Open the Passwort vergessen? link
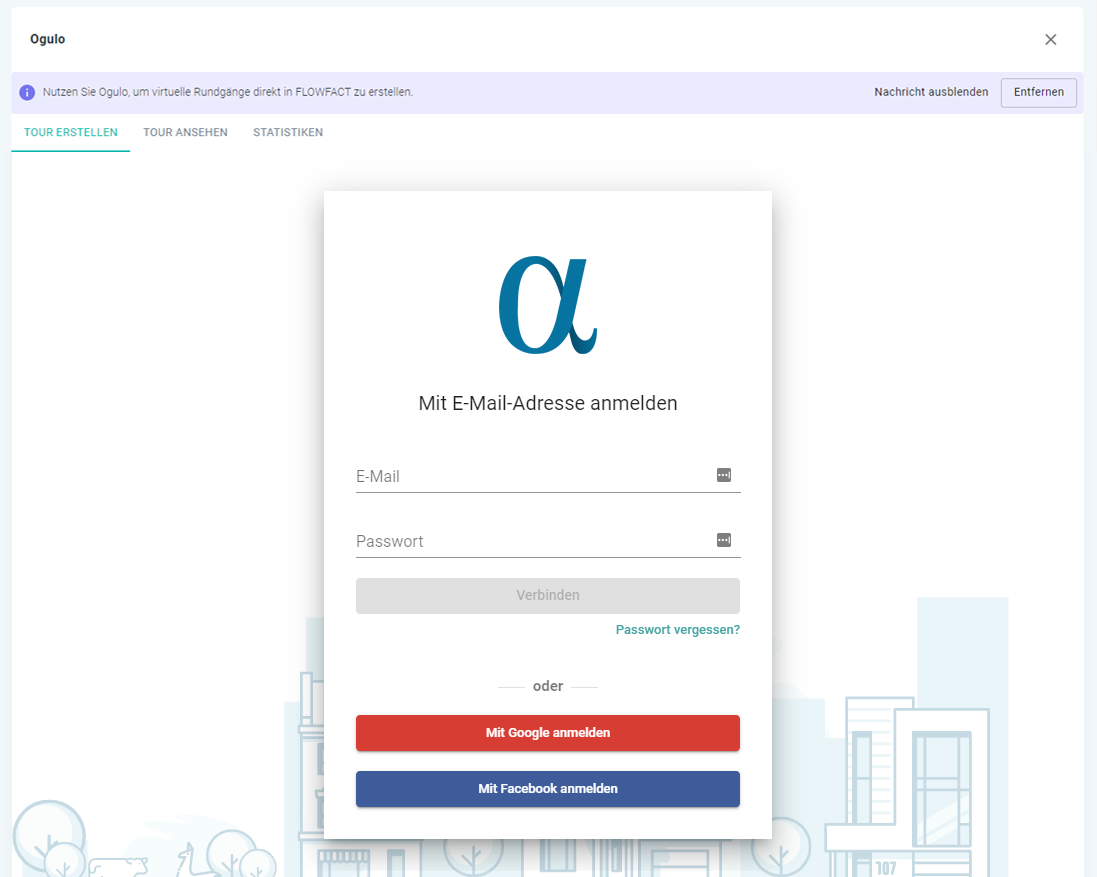1097x877 pixels. click(x=677, y=630)
